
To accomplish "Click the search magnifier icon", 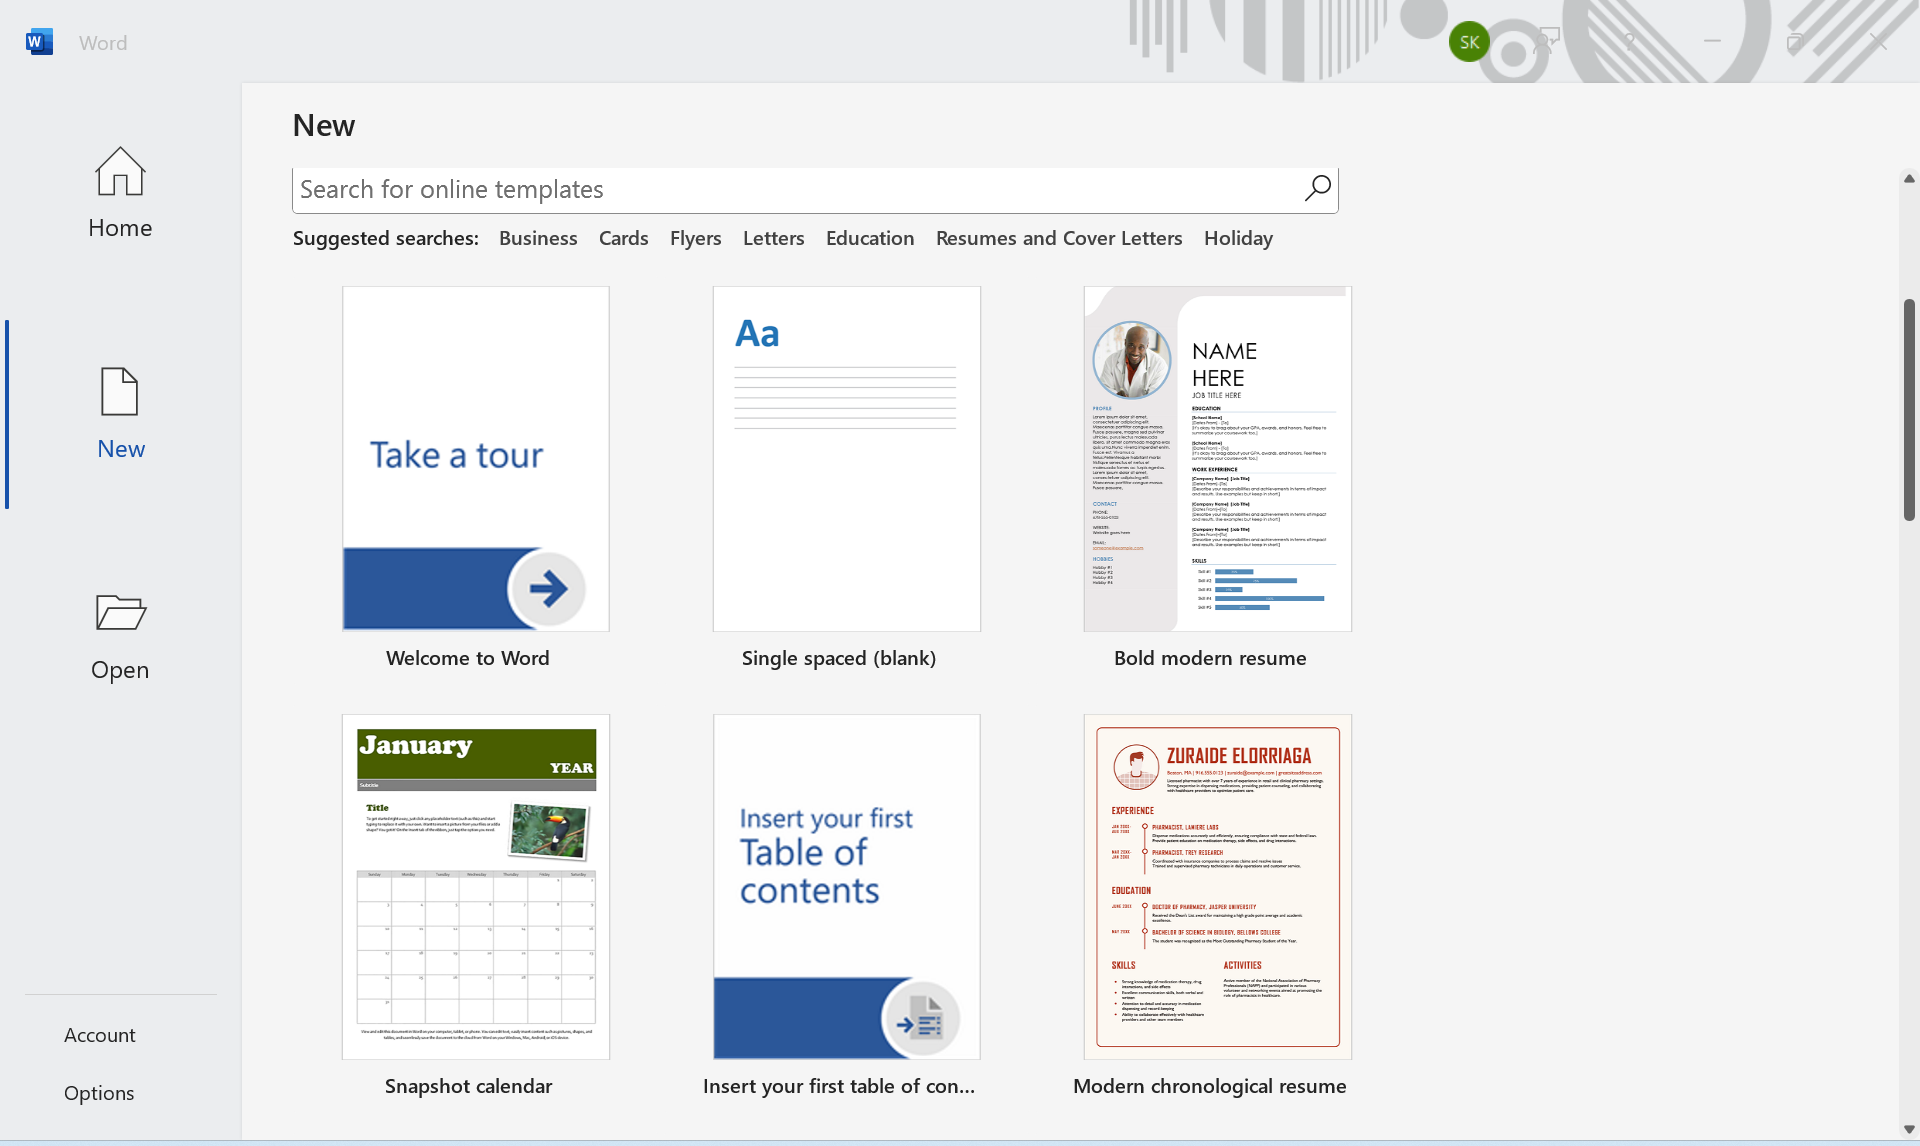I will 1317,188.
